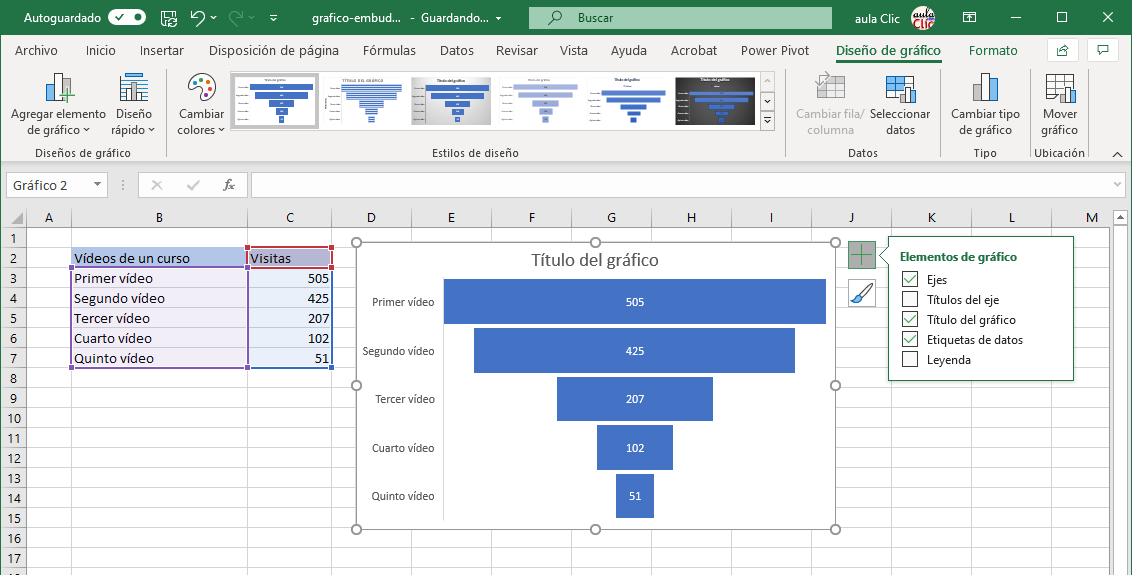1132x575 pixels.
Task: Uncheck the Ejes checkbox
Action: [x=910, y=280]
